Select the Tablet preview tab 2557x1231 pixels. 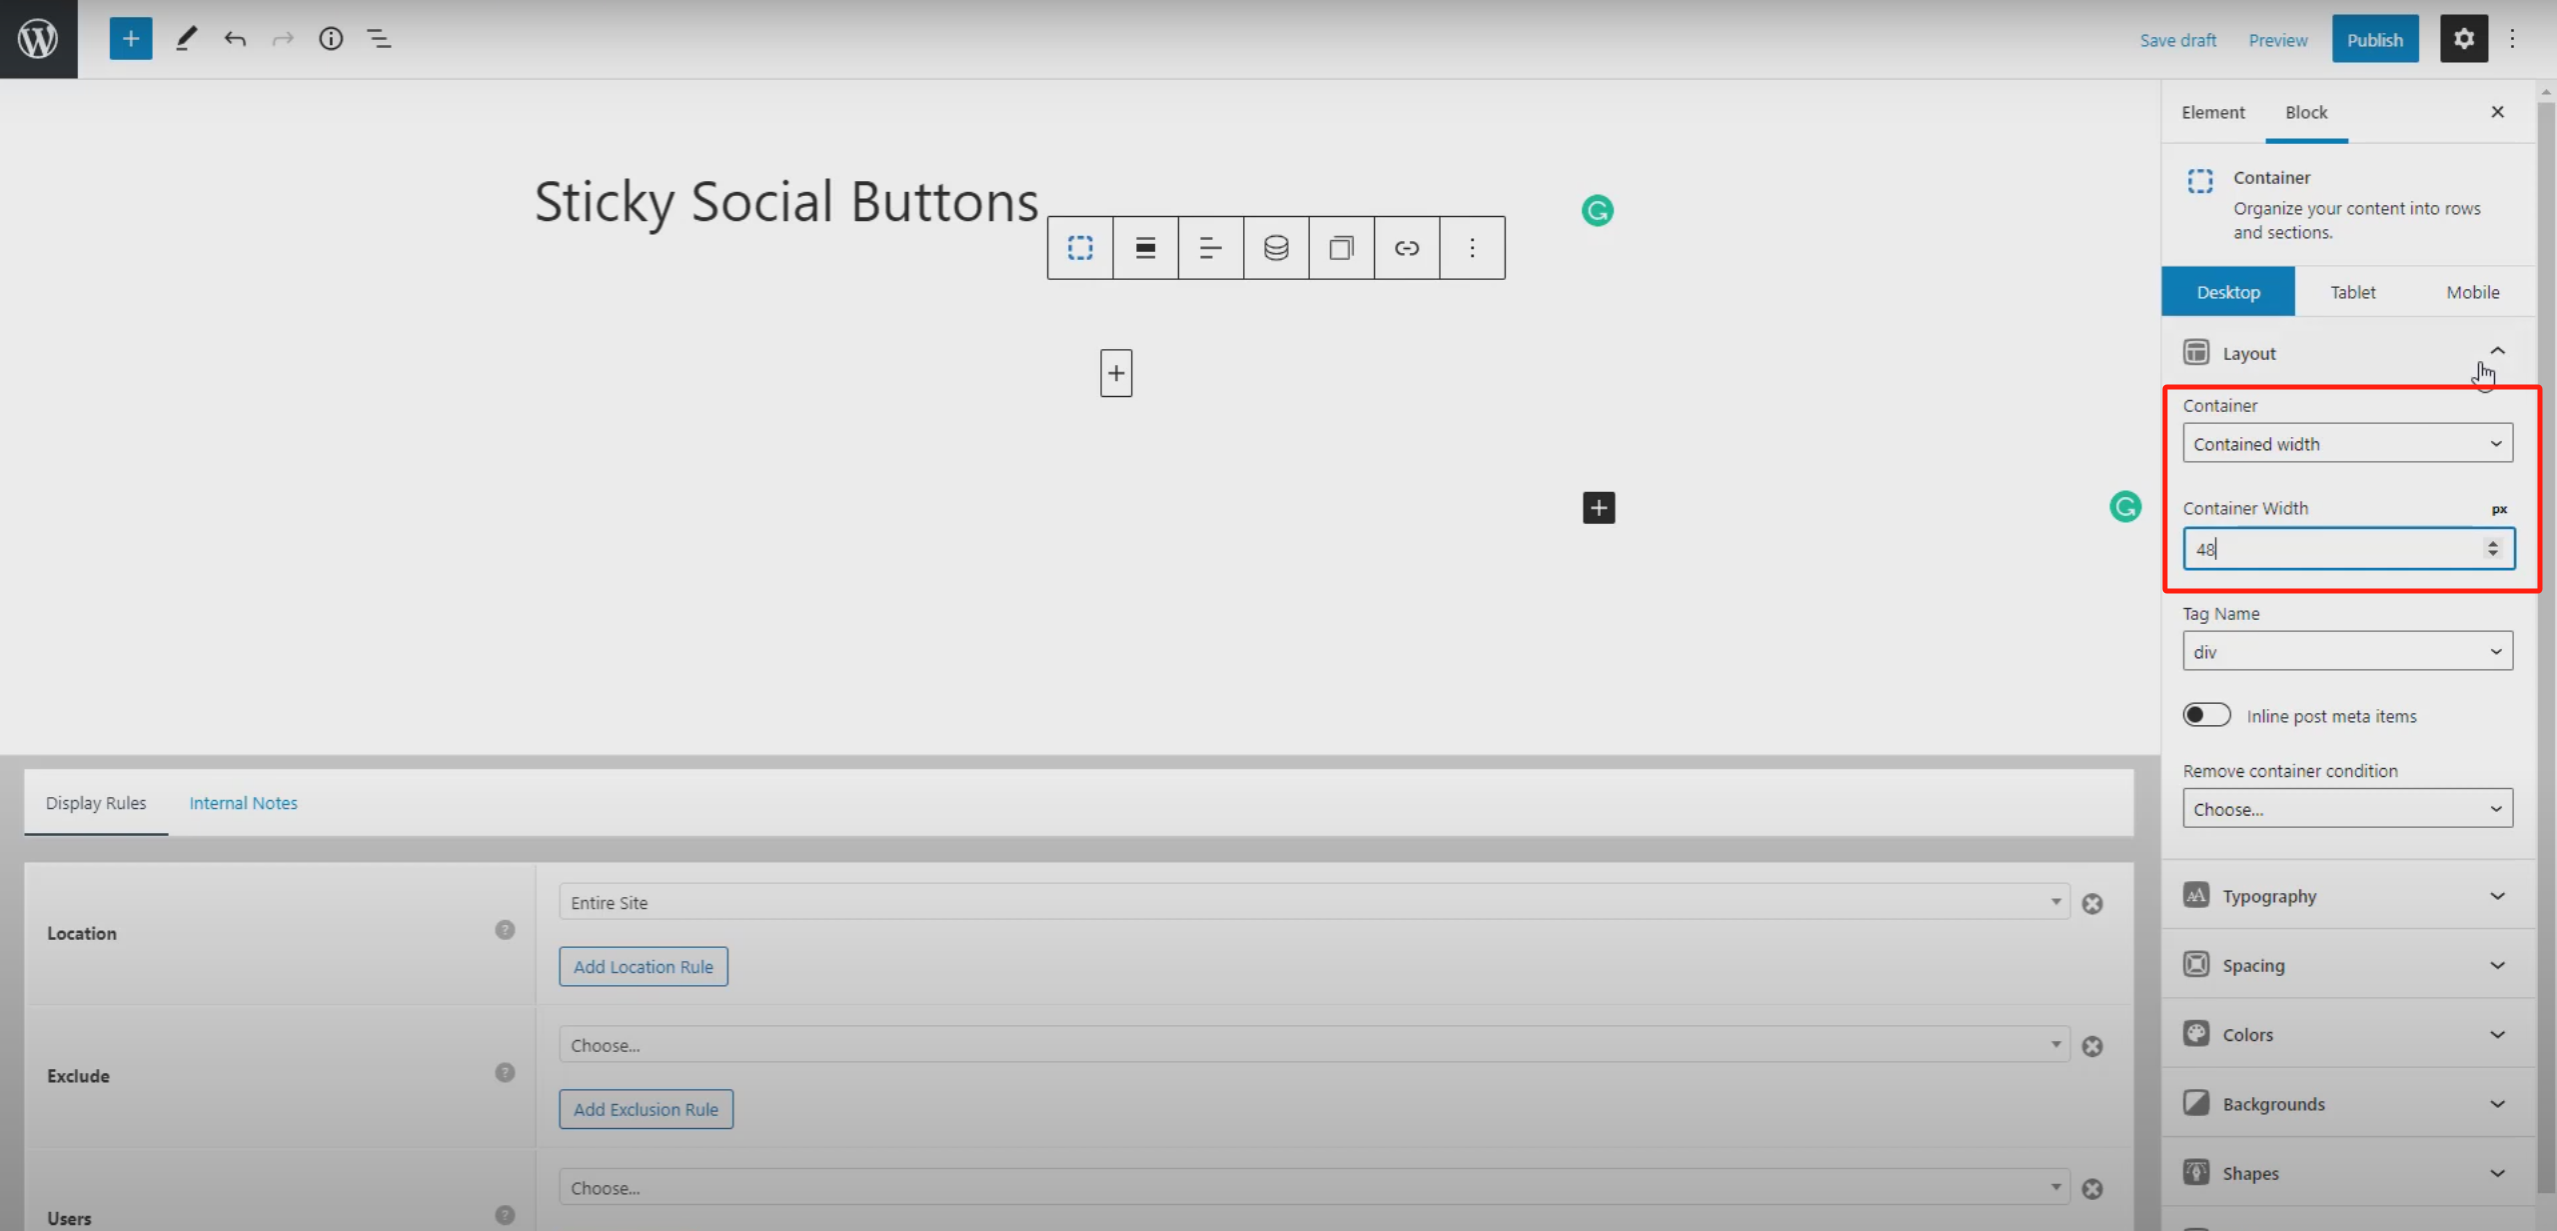point(2352,291)
